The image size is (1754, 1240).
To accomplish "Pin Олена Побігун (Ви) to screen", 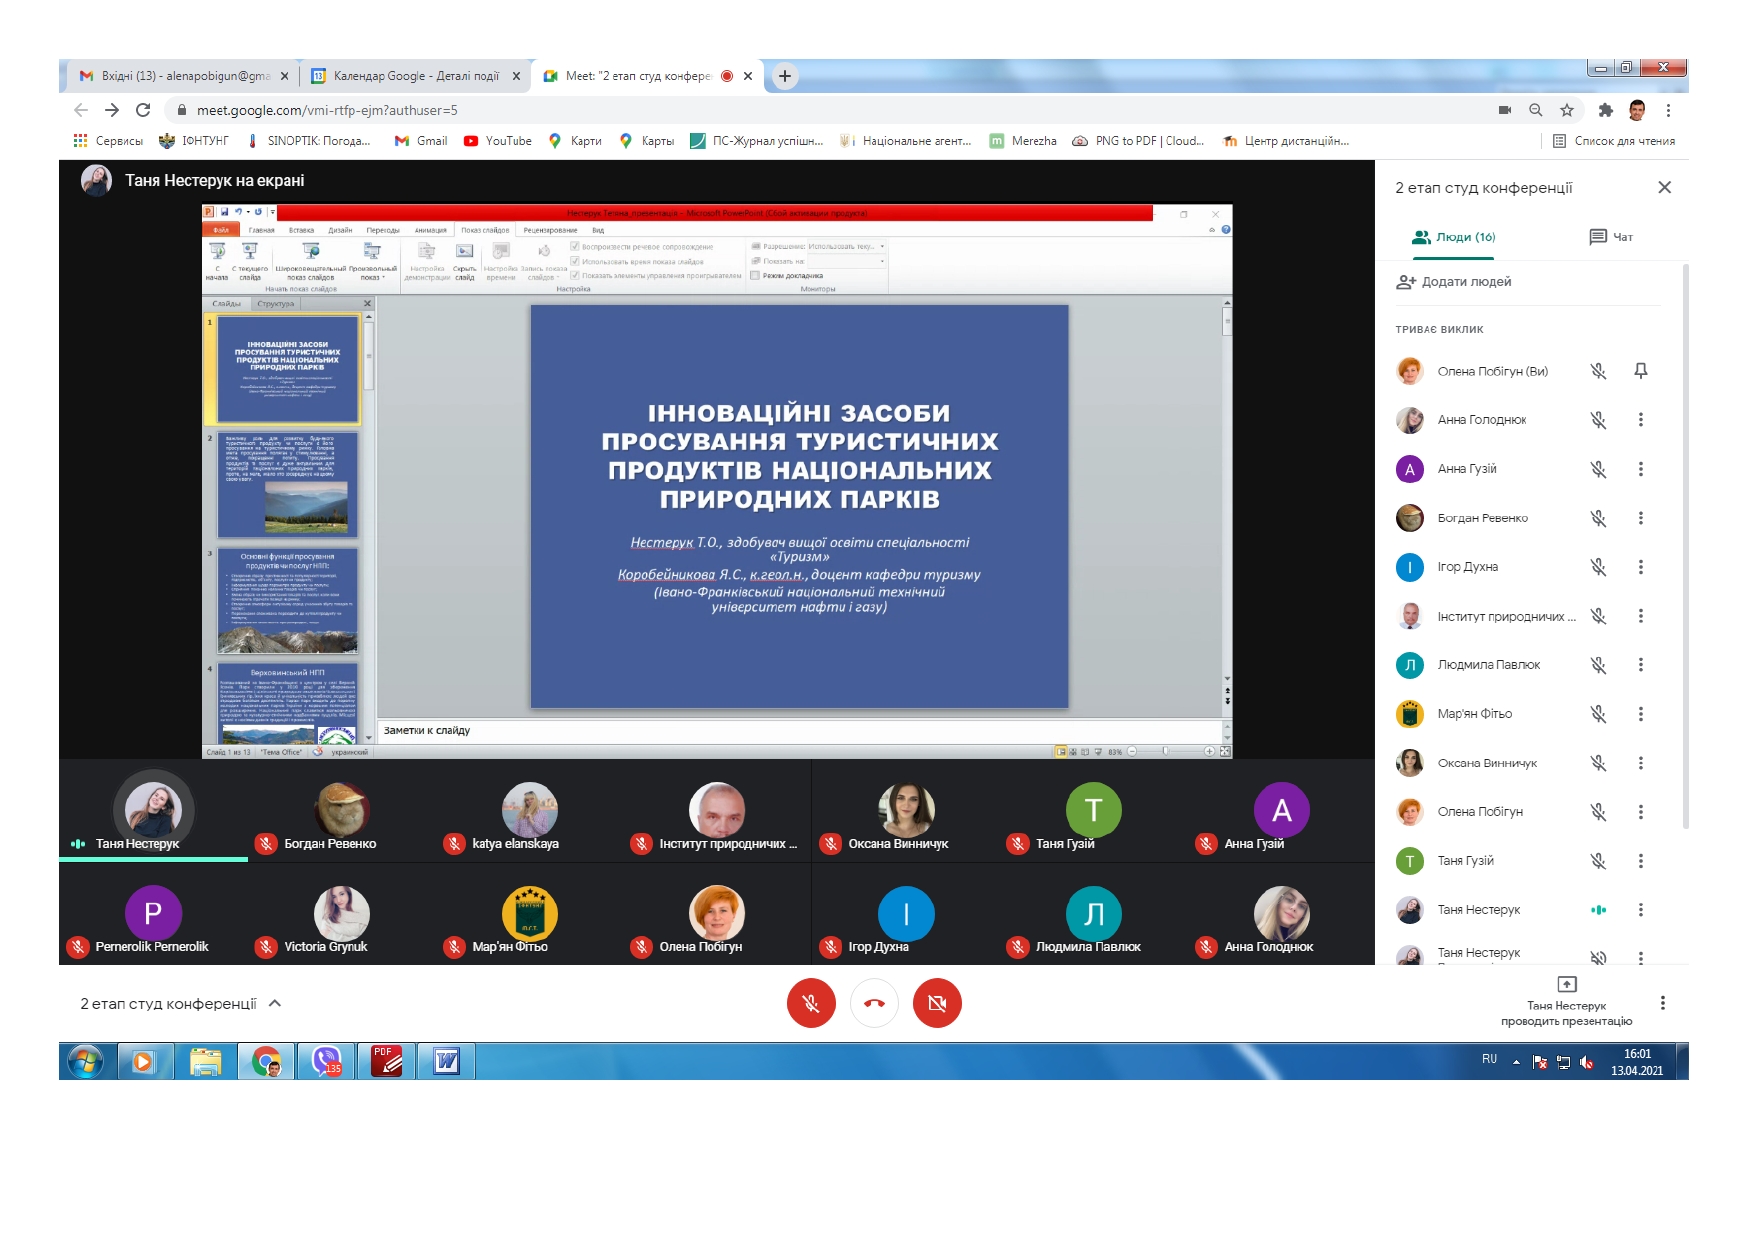I will click(1640, 371).
